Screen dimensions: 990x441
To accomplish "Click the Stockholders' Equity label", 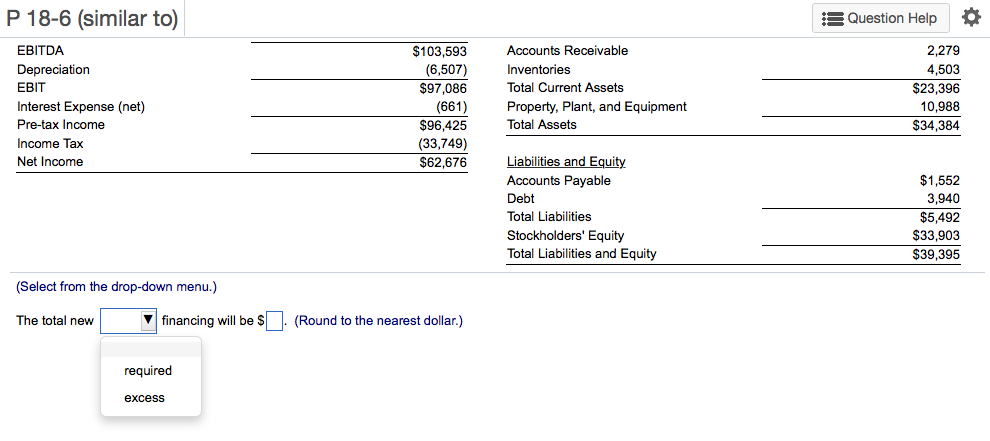I will coord(566,236).
